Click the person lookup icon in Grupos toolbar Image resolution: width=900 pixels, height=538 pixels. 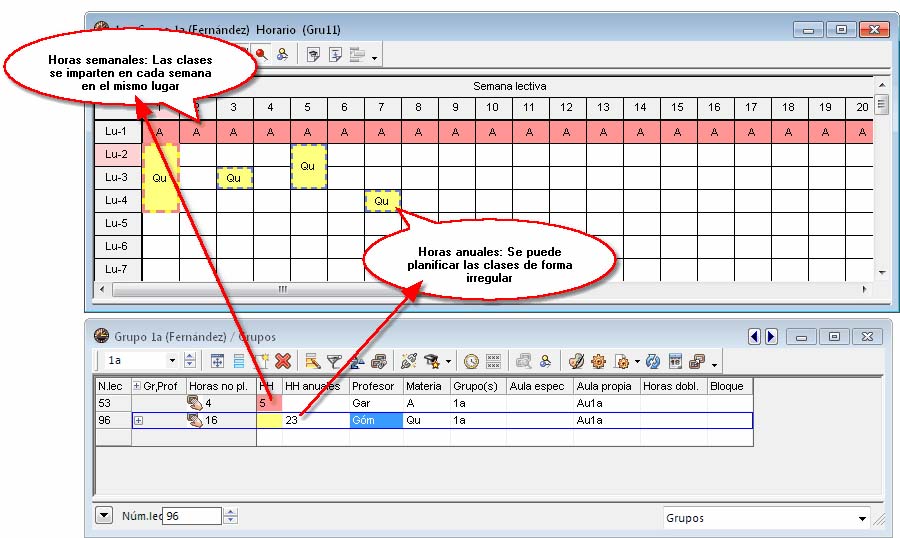pos(545,361)
